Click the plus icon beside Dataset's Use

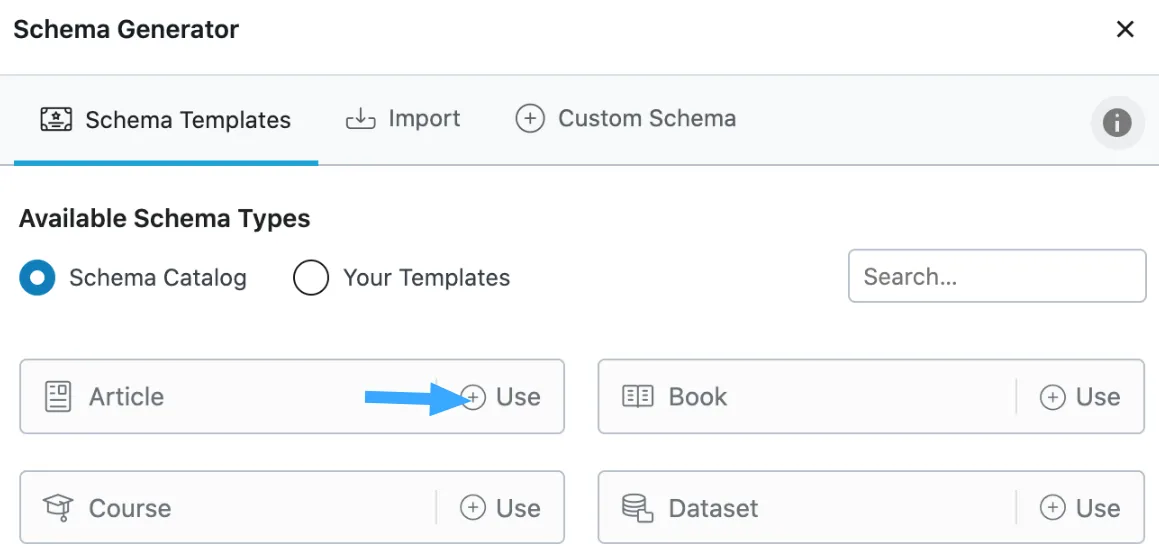[x=1052, y=508]
